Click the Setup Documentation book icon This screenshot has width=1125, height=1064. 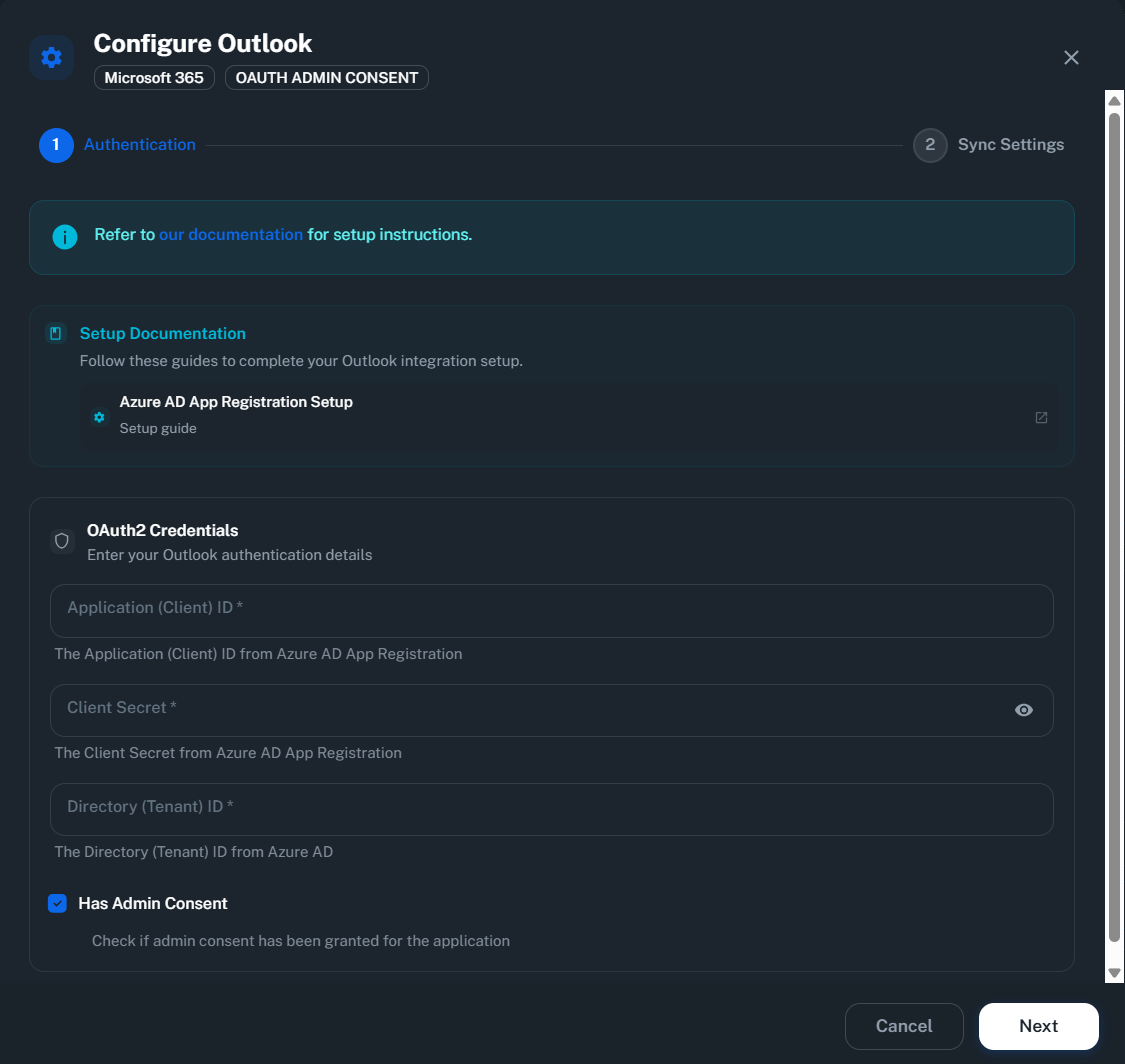point(56,332)
